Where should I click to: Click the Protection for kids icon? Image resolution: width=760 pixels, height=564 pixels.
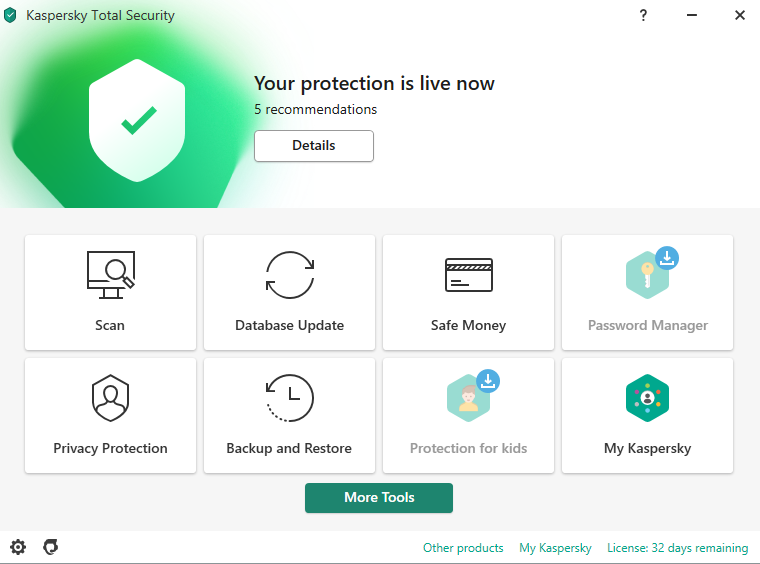pyautogui.click(x=468, y=398)
